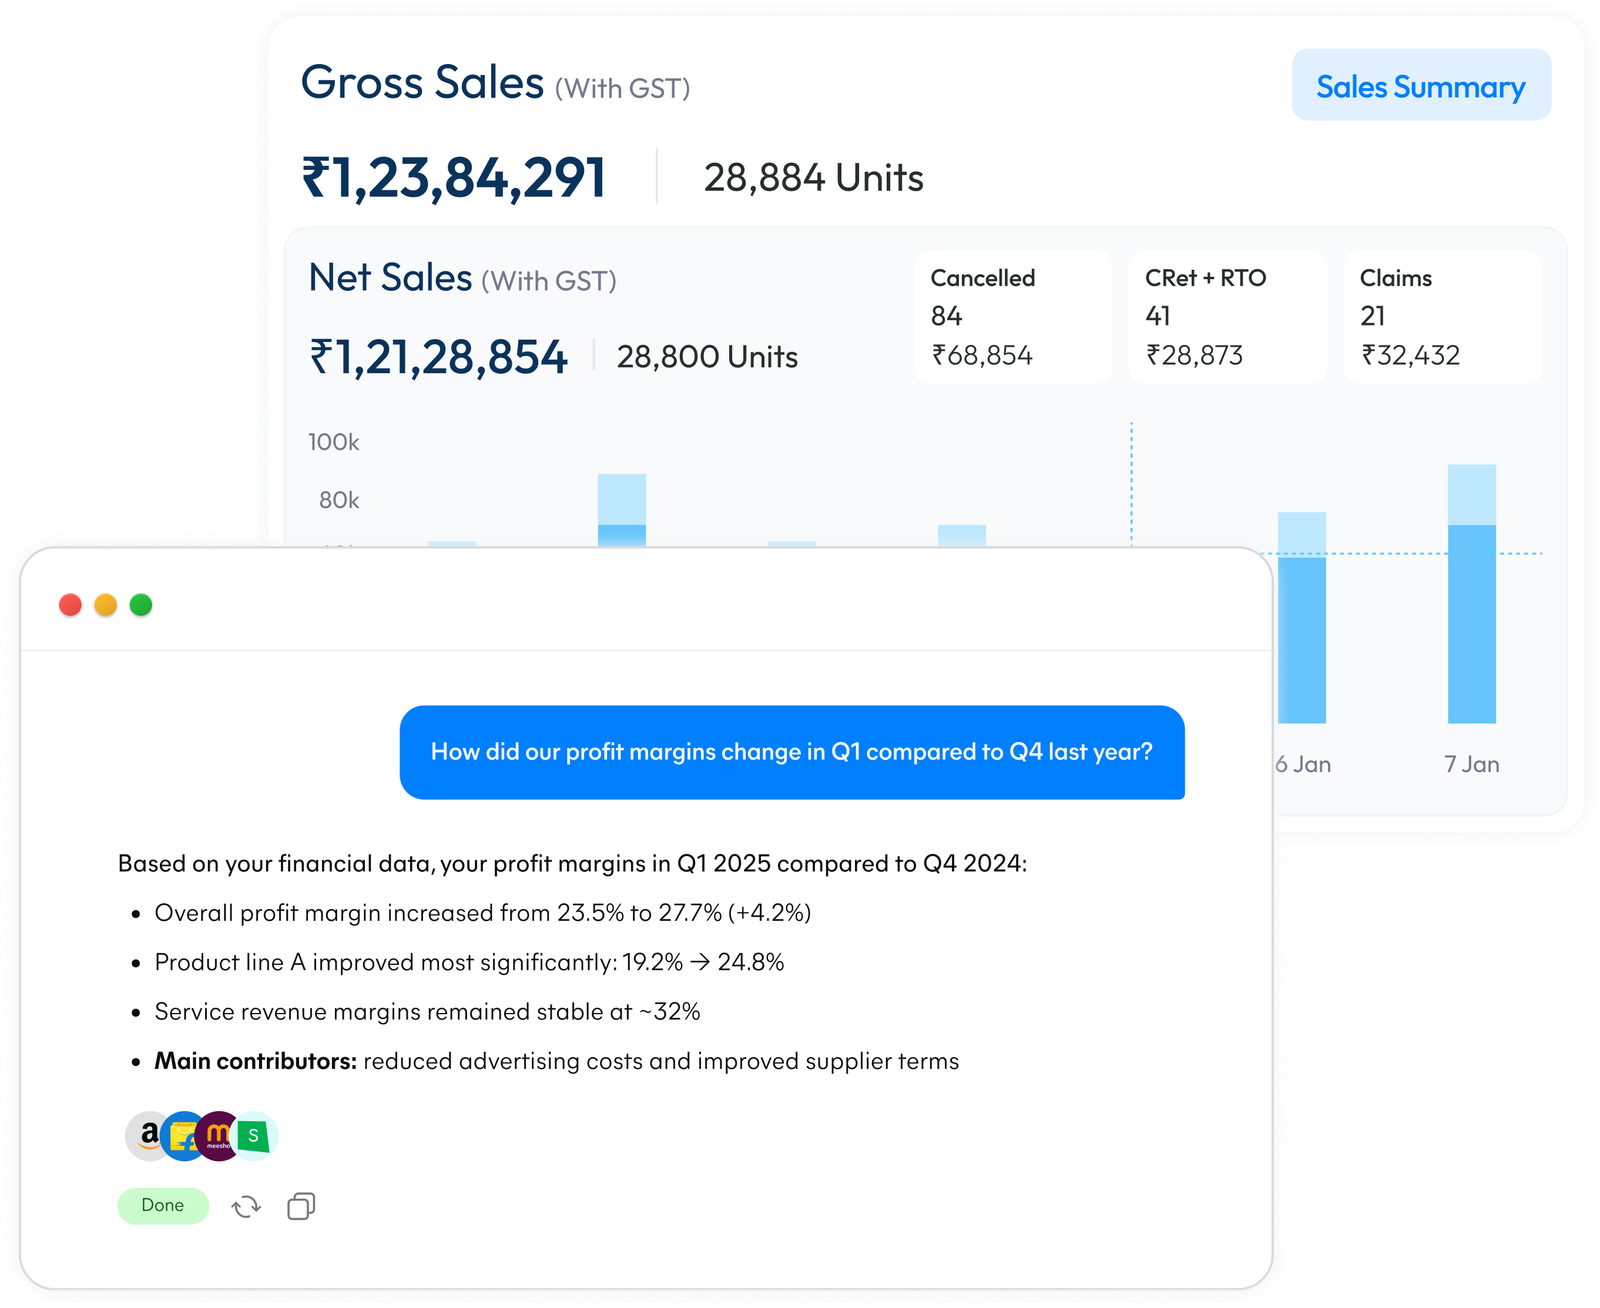Click the blue profit margins question bubble
The height and width of the screenshot is (1308, 1600).
click(792, 752)
